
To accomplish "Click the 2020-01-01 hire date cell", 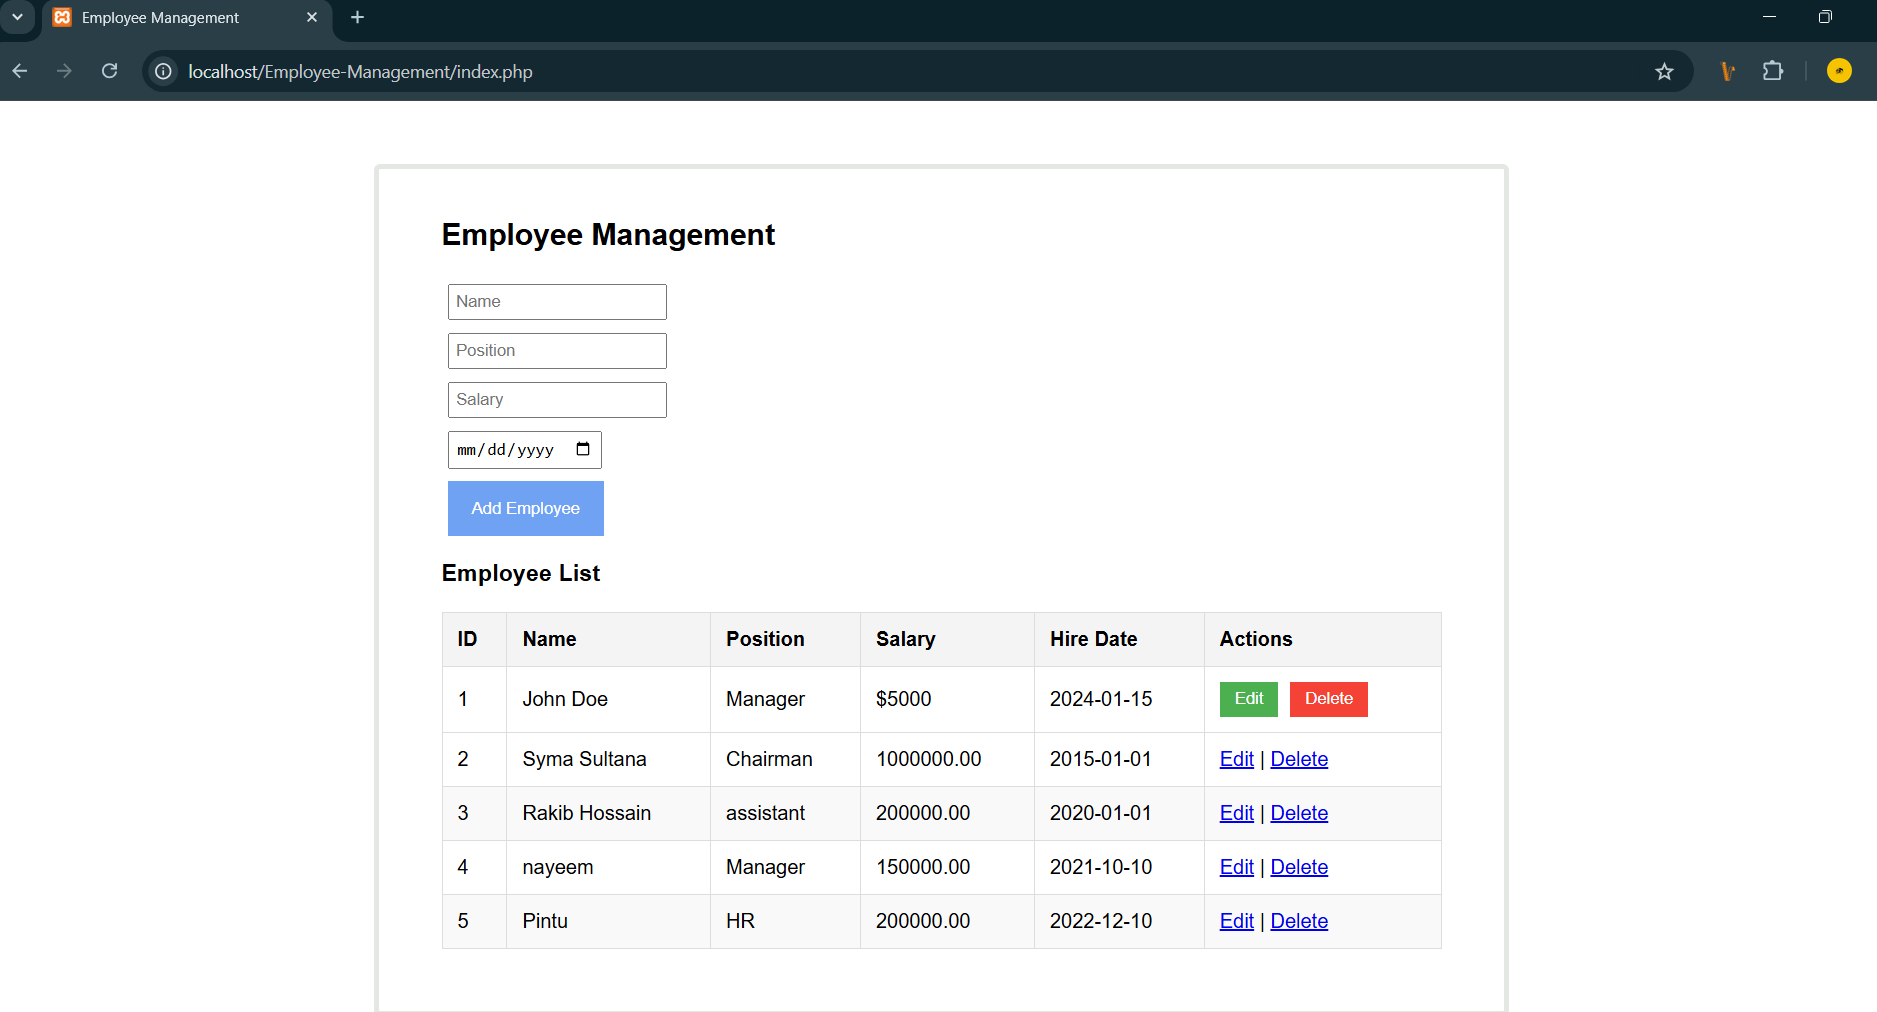I will (x=1119, y=813).
